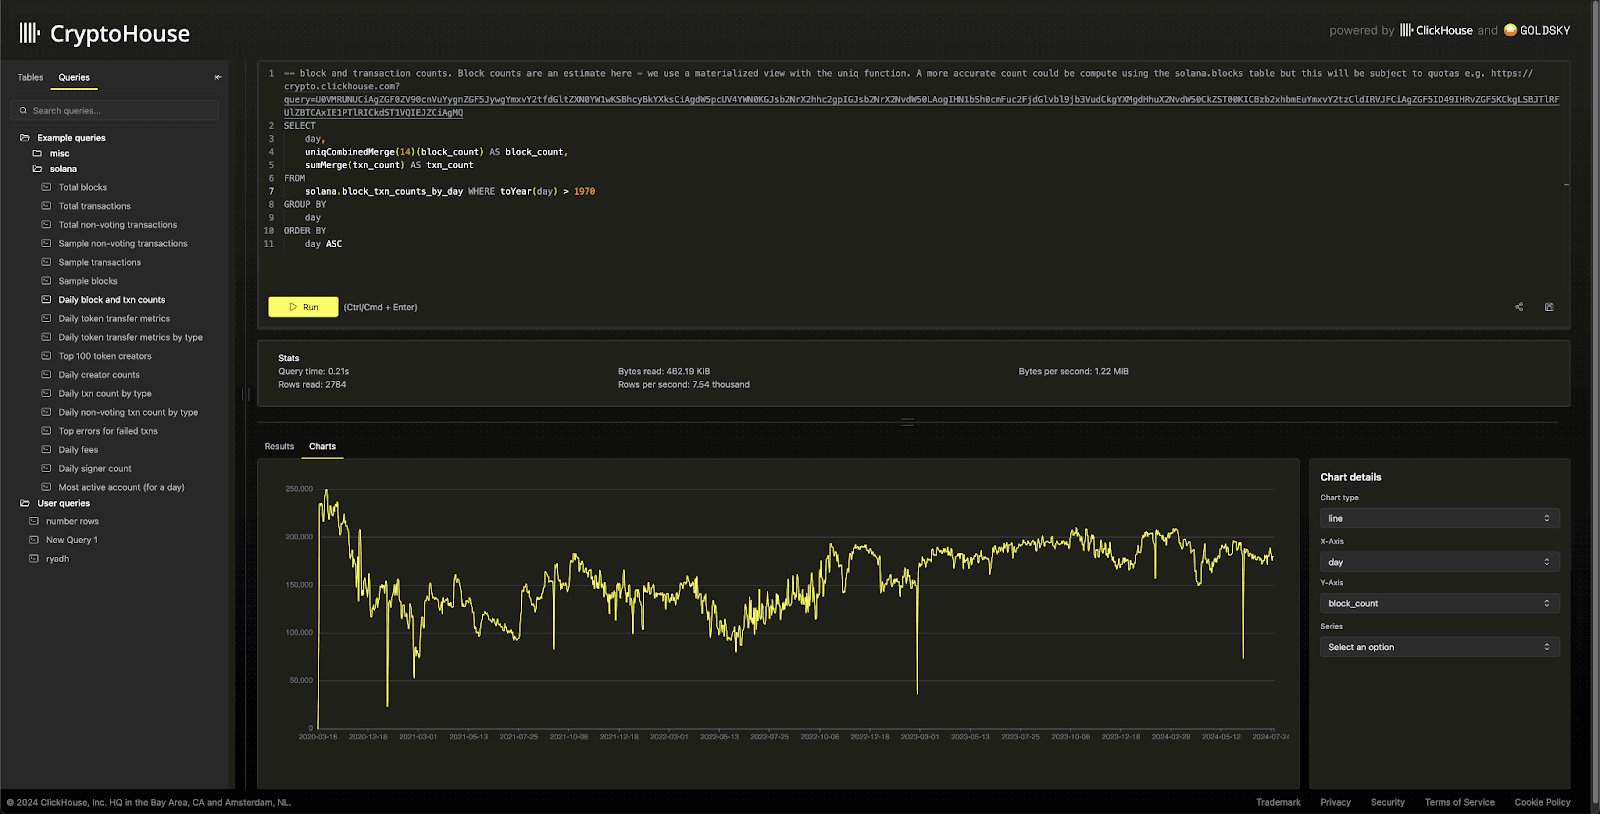Open the Series select dropdown
The width and height of the screenshot is (1600, 814).
(x=1438, y=647)
